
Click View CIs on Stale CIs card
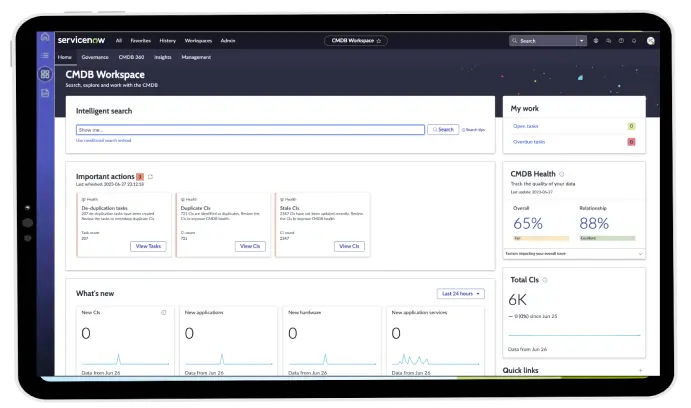349,246
